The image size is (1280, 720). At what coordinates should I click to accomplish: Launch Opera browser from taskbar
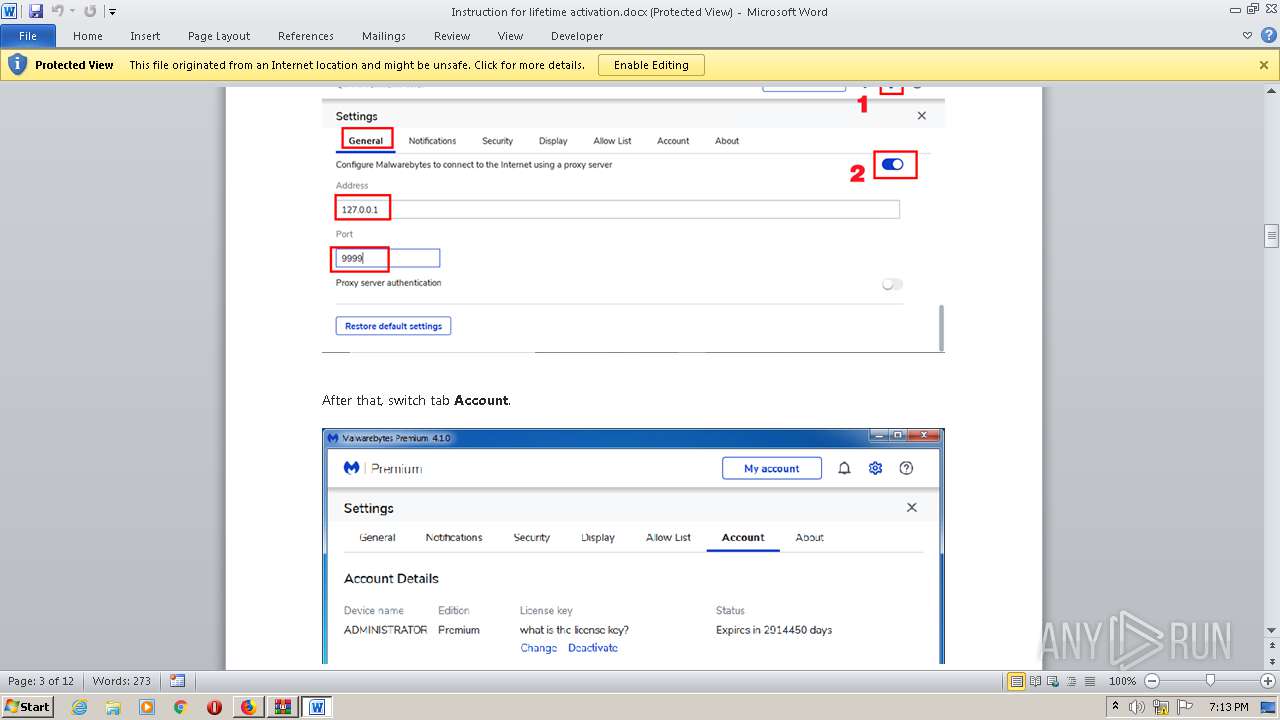coord(214,707)
